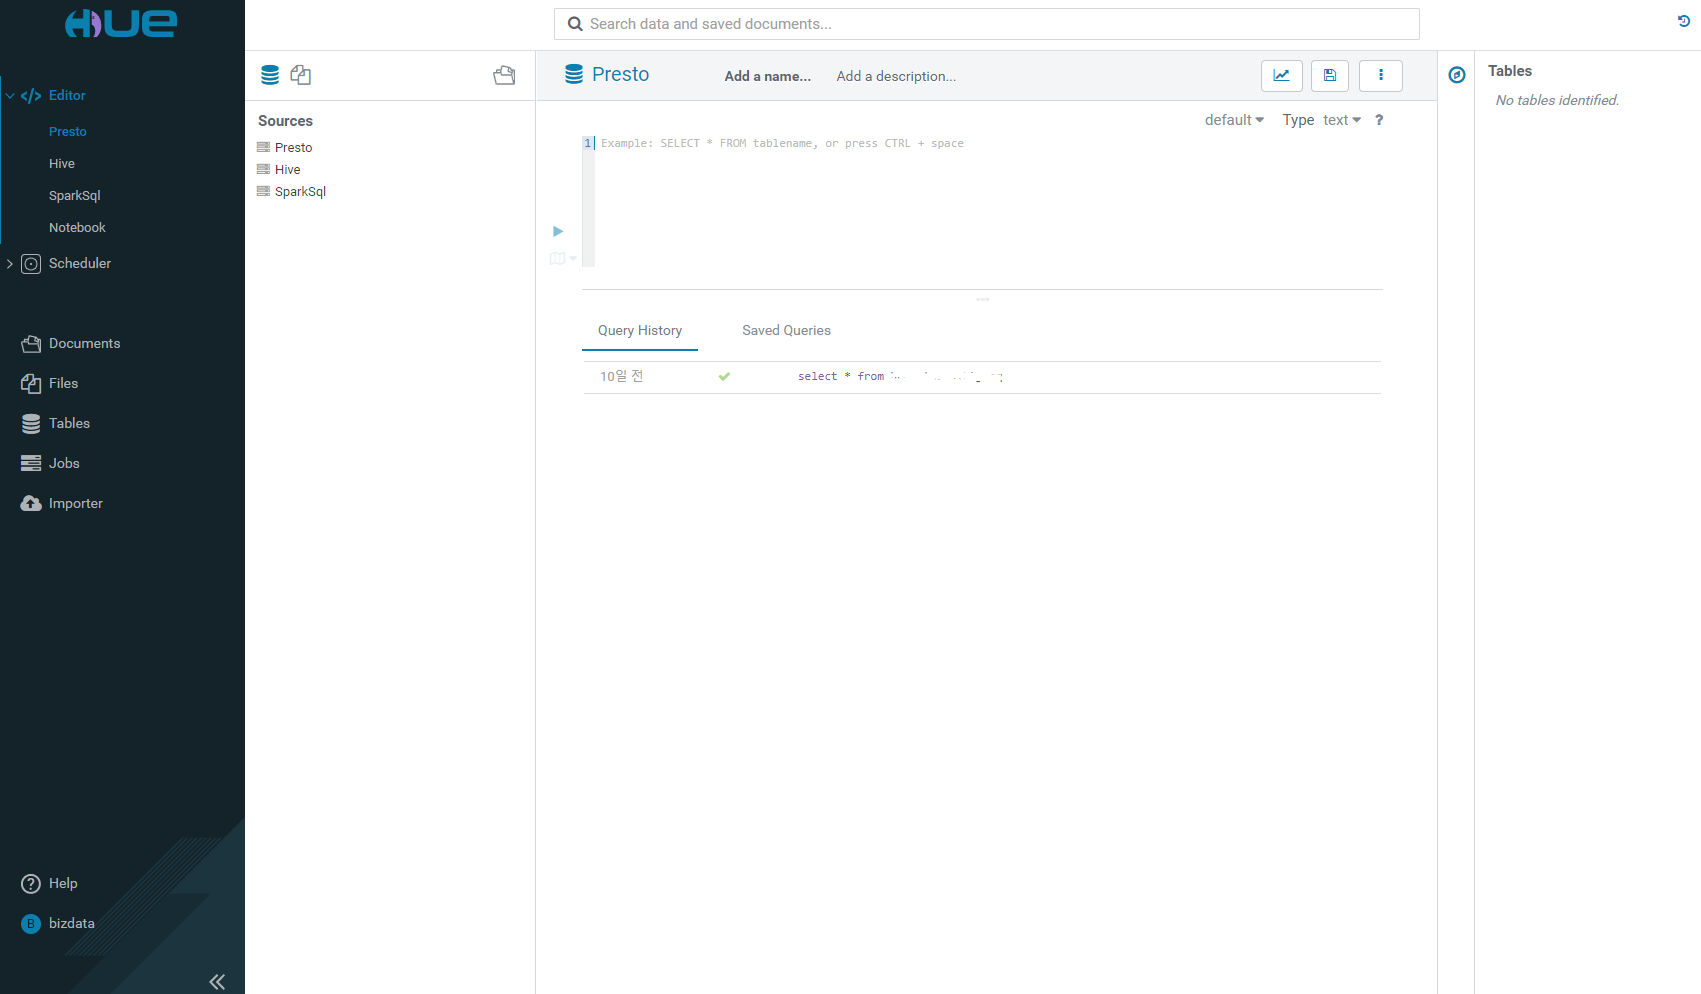Switch to files icon in assist panel
Image resolution: width=1701 pixels, height=994 pixels.
301,75
